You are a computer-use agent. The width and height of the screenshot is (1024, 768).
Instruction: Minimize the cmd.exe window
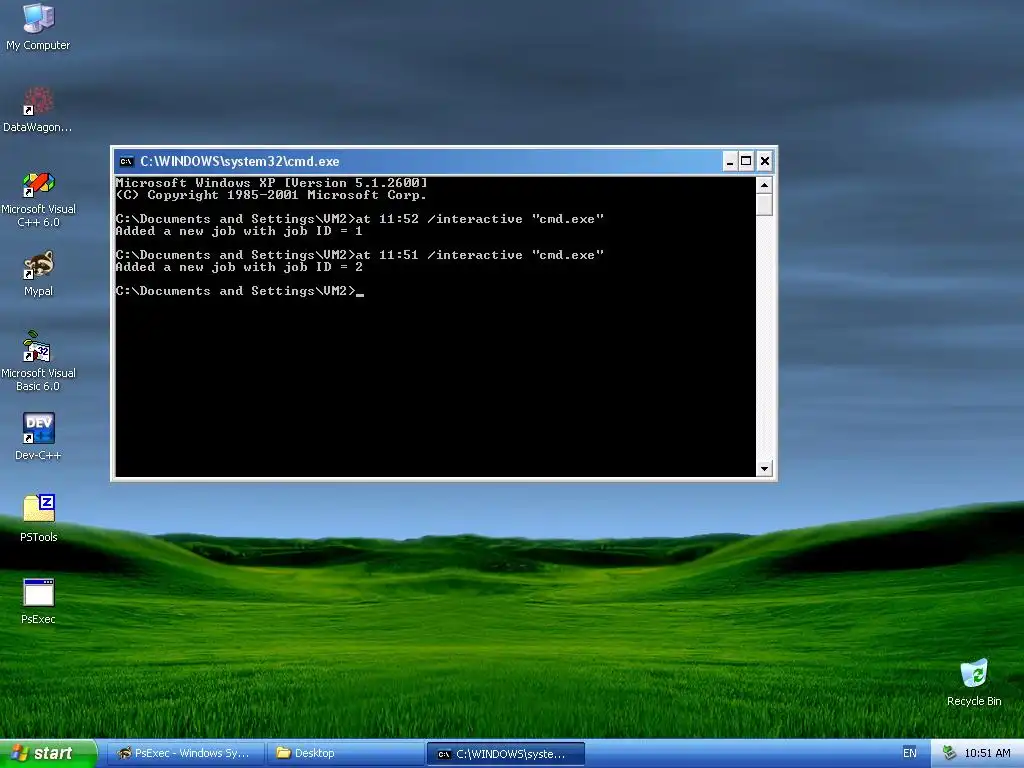coord(730,161)
